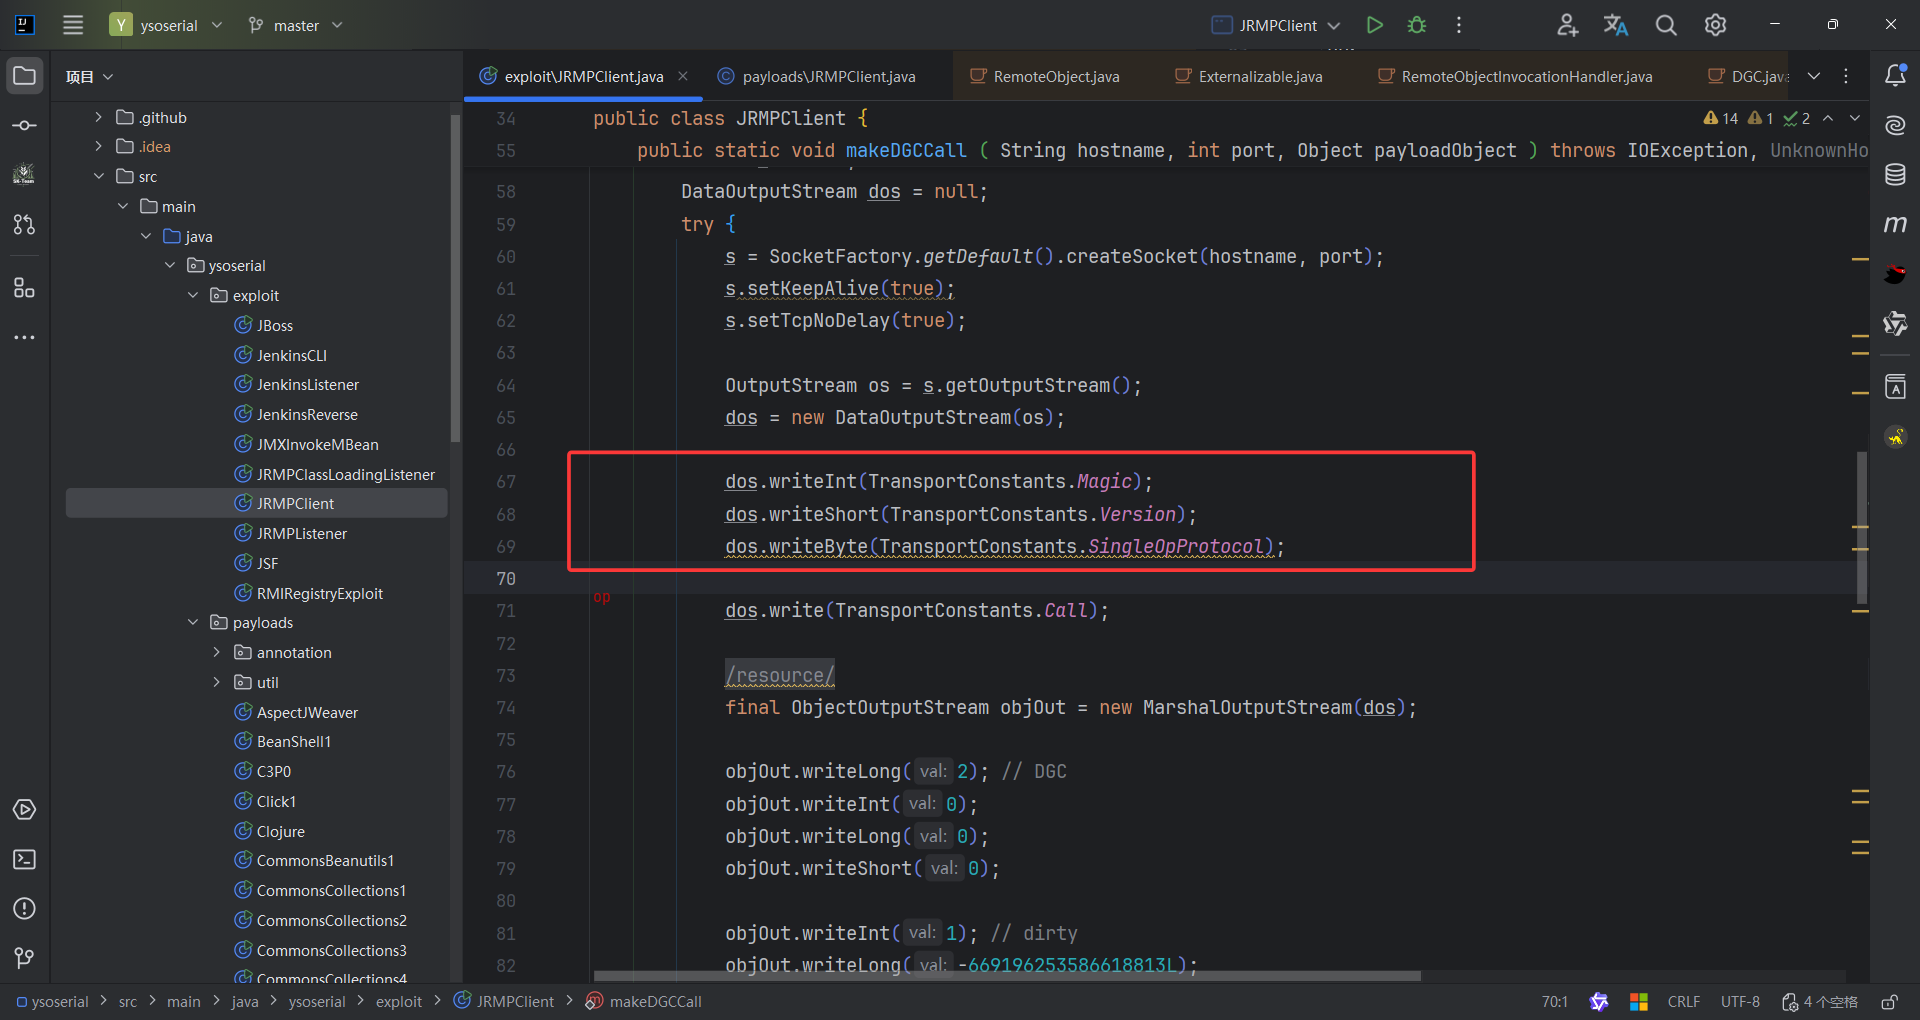Open the JRMPClient run configuration dropdown

(x=1276, y=25)
